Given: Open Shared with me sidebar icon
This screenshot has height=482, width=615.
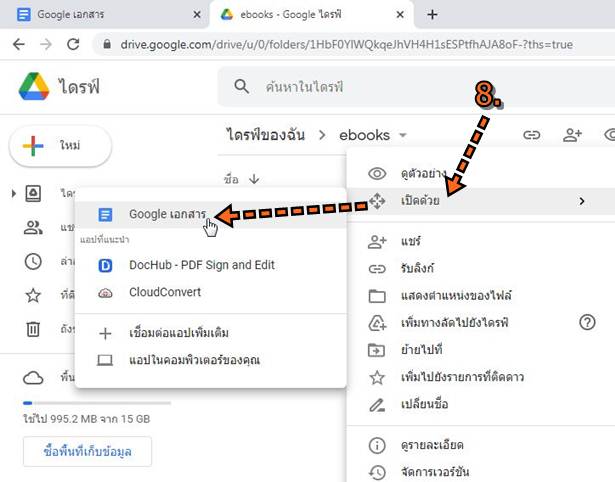Looking at the screenshot, I should [x=33, y=227].
